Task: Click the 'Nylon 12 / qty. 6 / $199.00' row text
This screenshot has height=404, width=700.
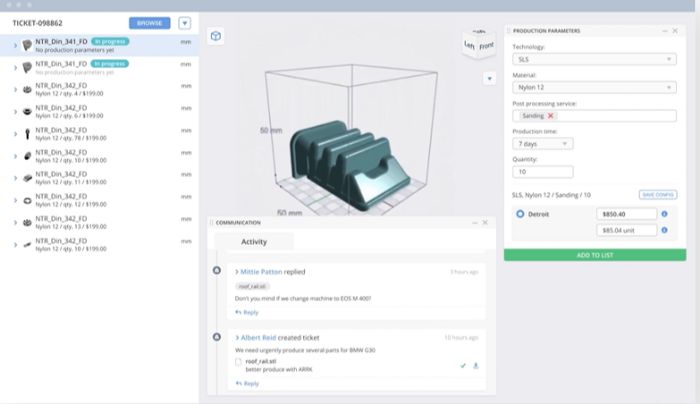Action: coord(69,116)
